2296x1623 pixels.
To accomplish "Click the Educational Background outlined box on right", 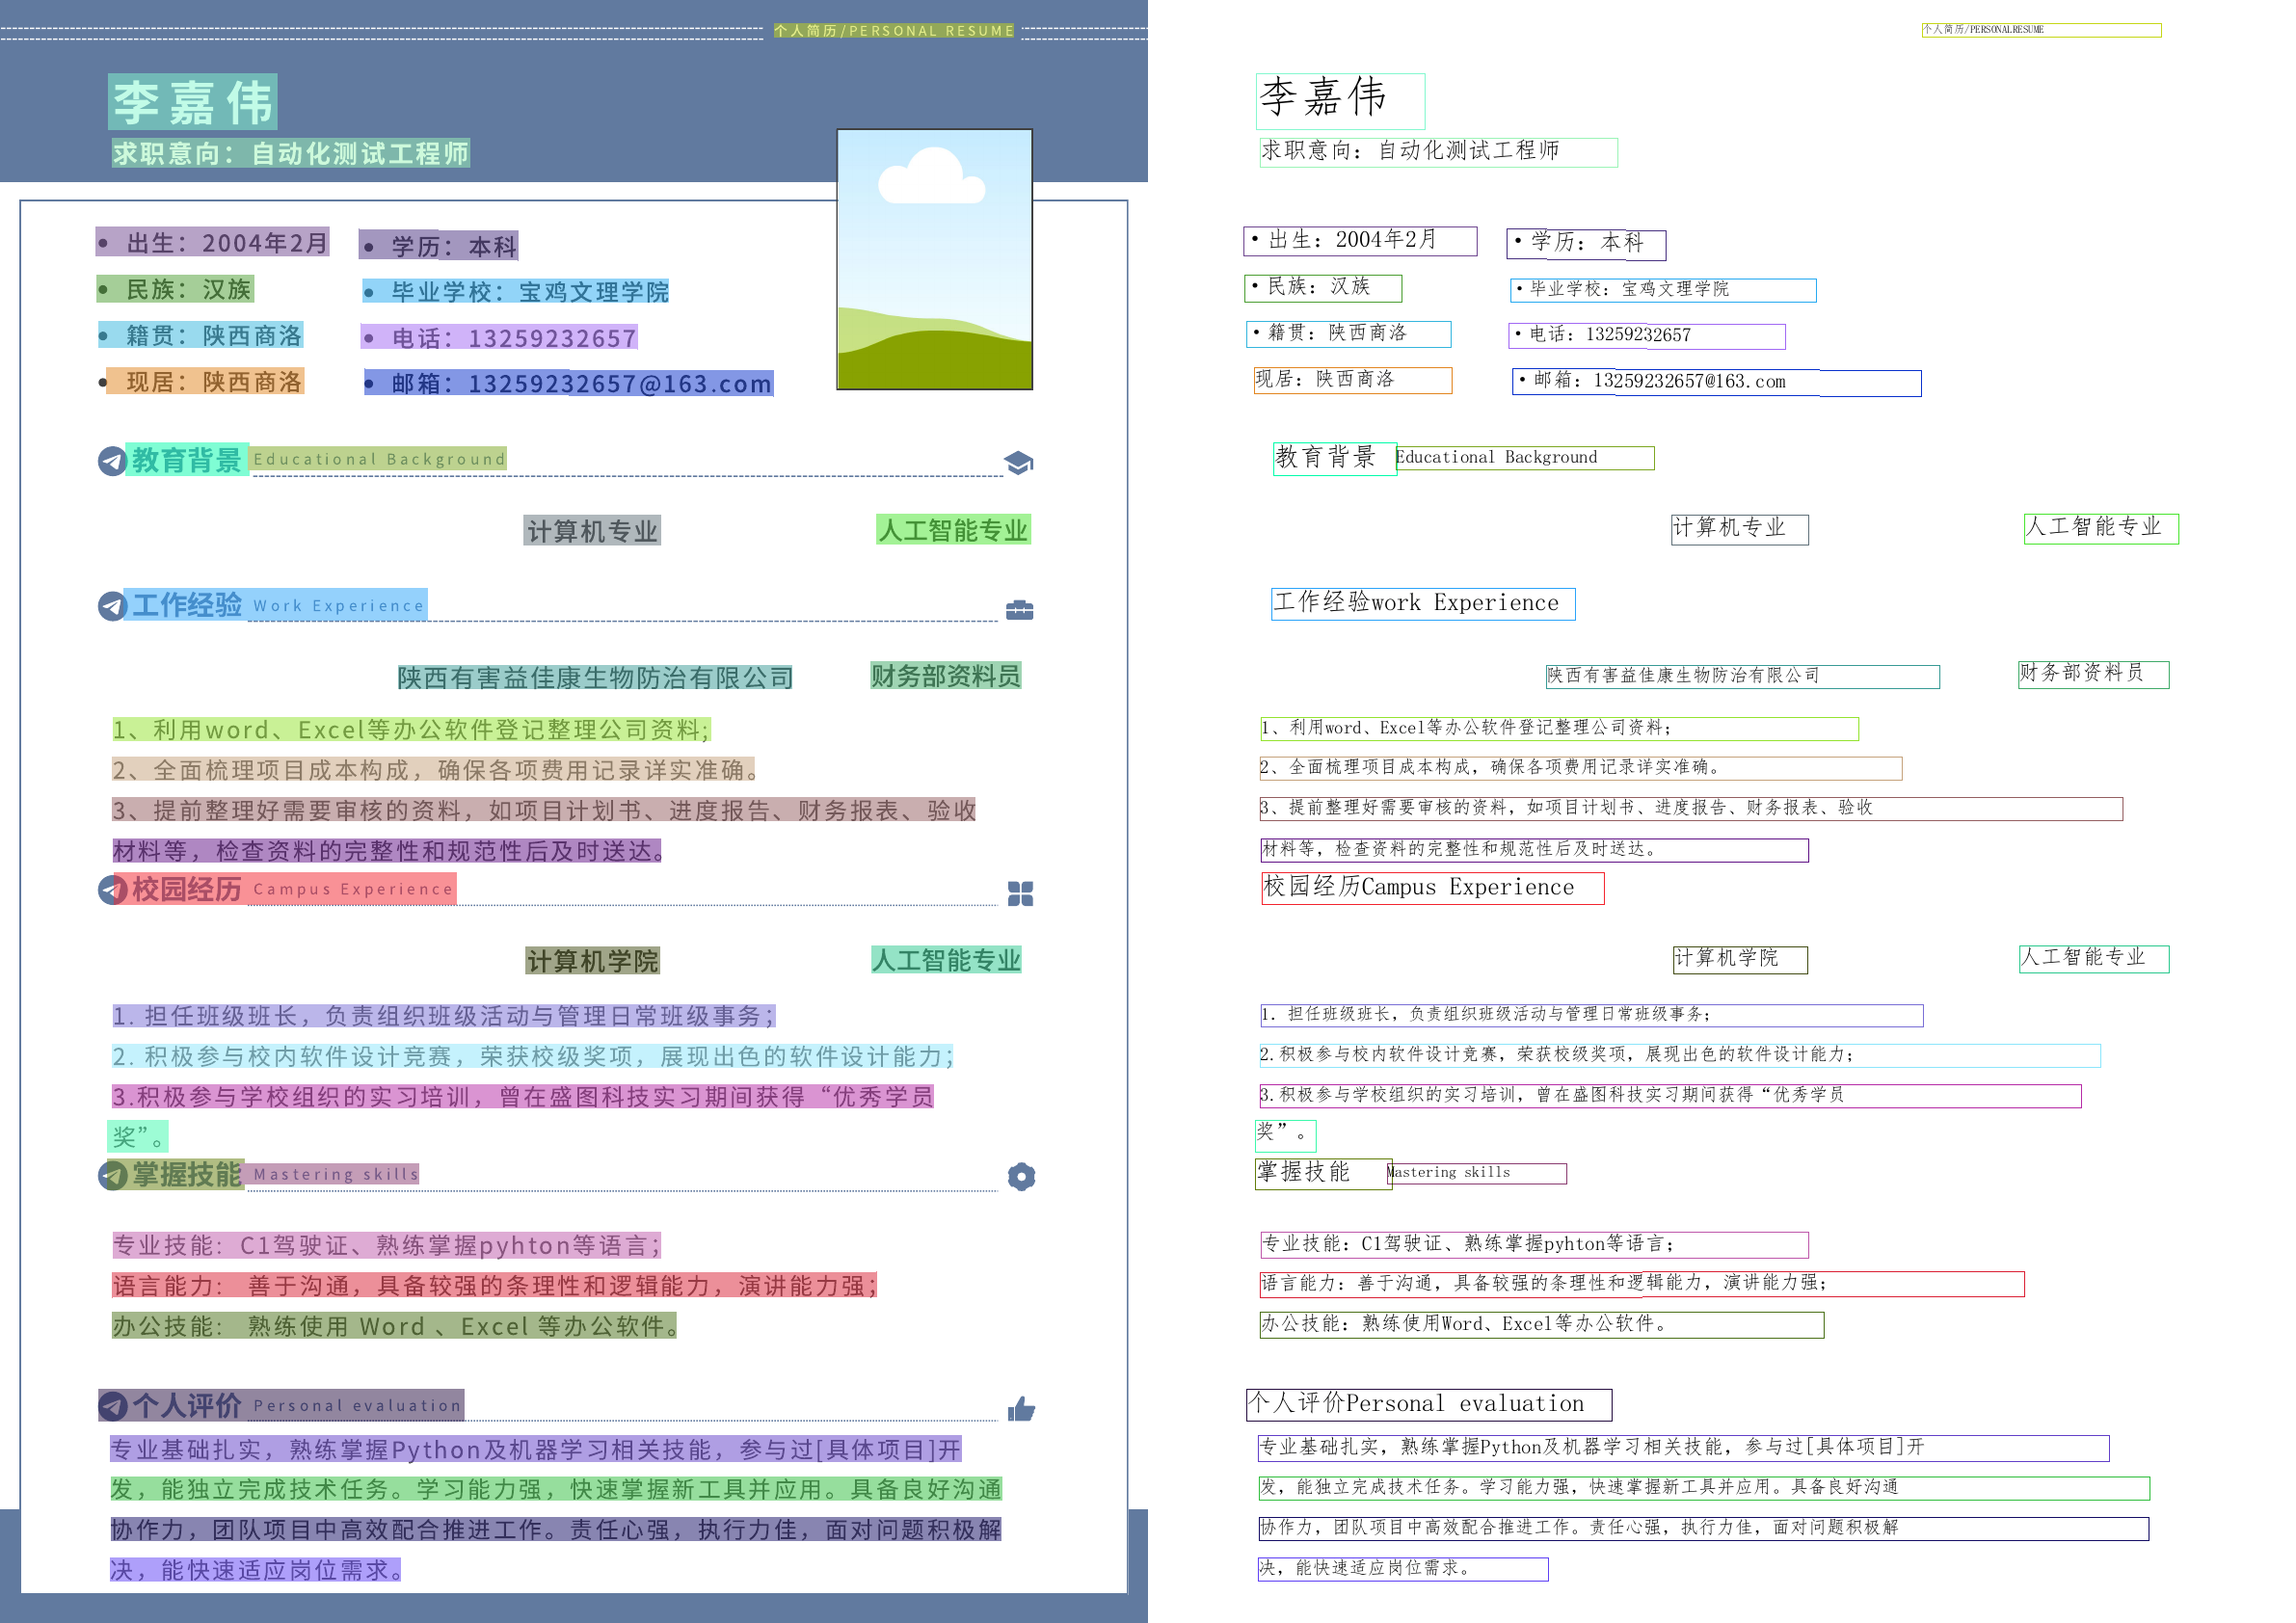I will pos(1524,458).
